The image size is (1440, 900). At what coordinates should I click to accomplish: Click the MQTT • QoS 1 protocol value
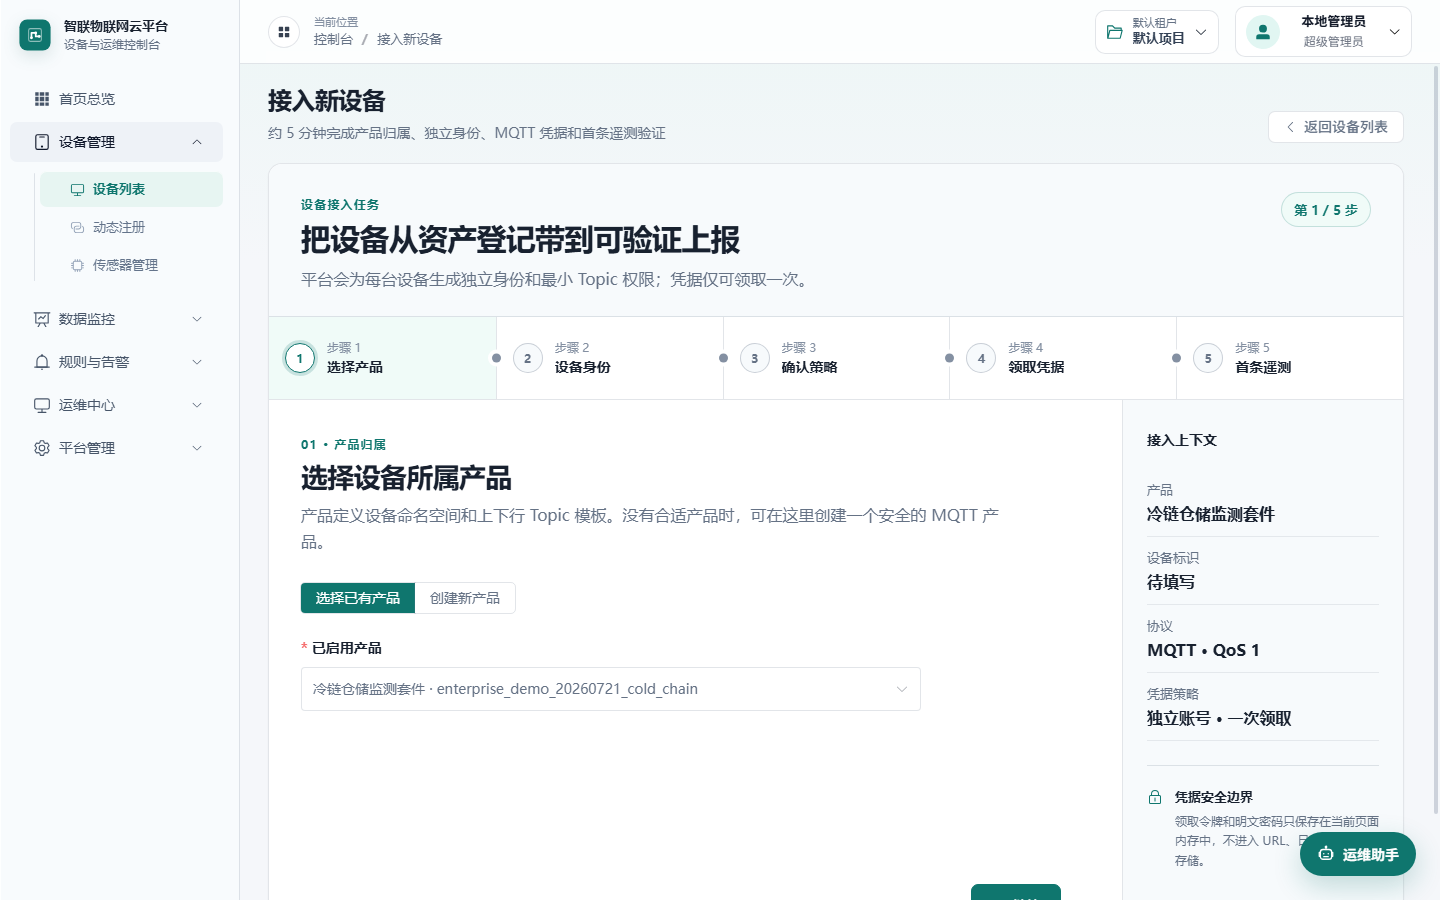pos(1203,650)
